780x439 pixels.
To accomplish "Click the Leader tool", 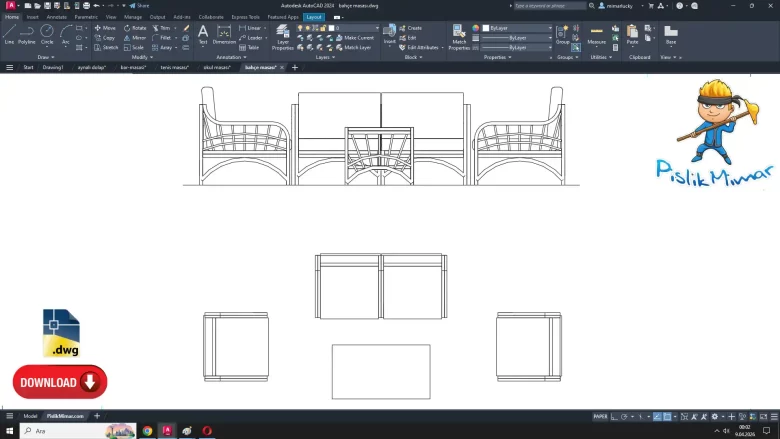I will coord(251,38).
